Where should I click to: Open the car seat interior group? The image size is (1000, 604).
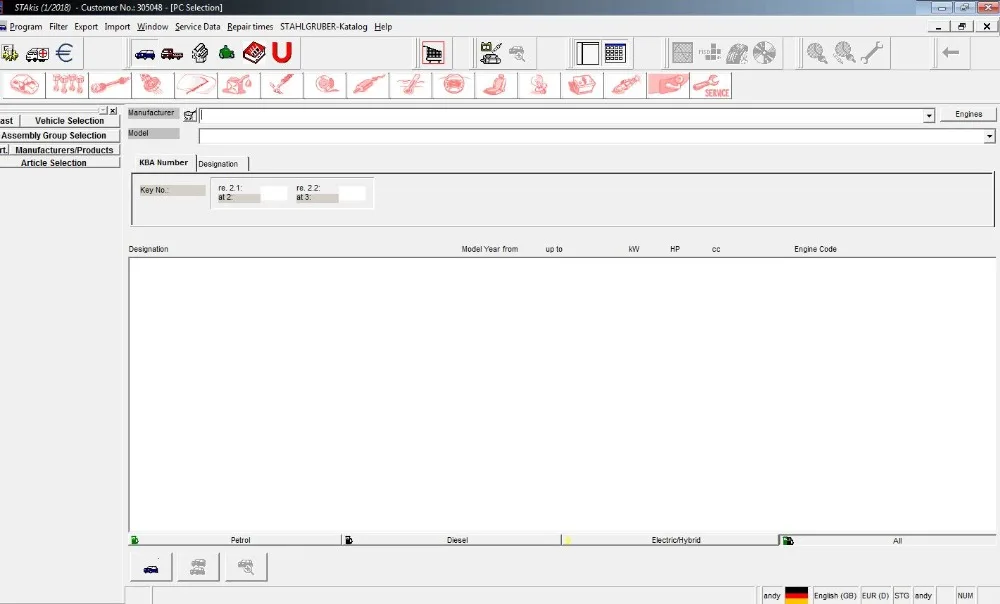[496, 85]
